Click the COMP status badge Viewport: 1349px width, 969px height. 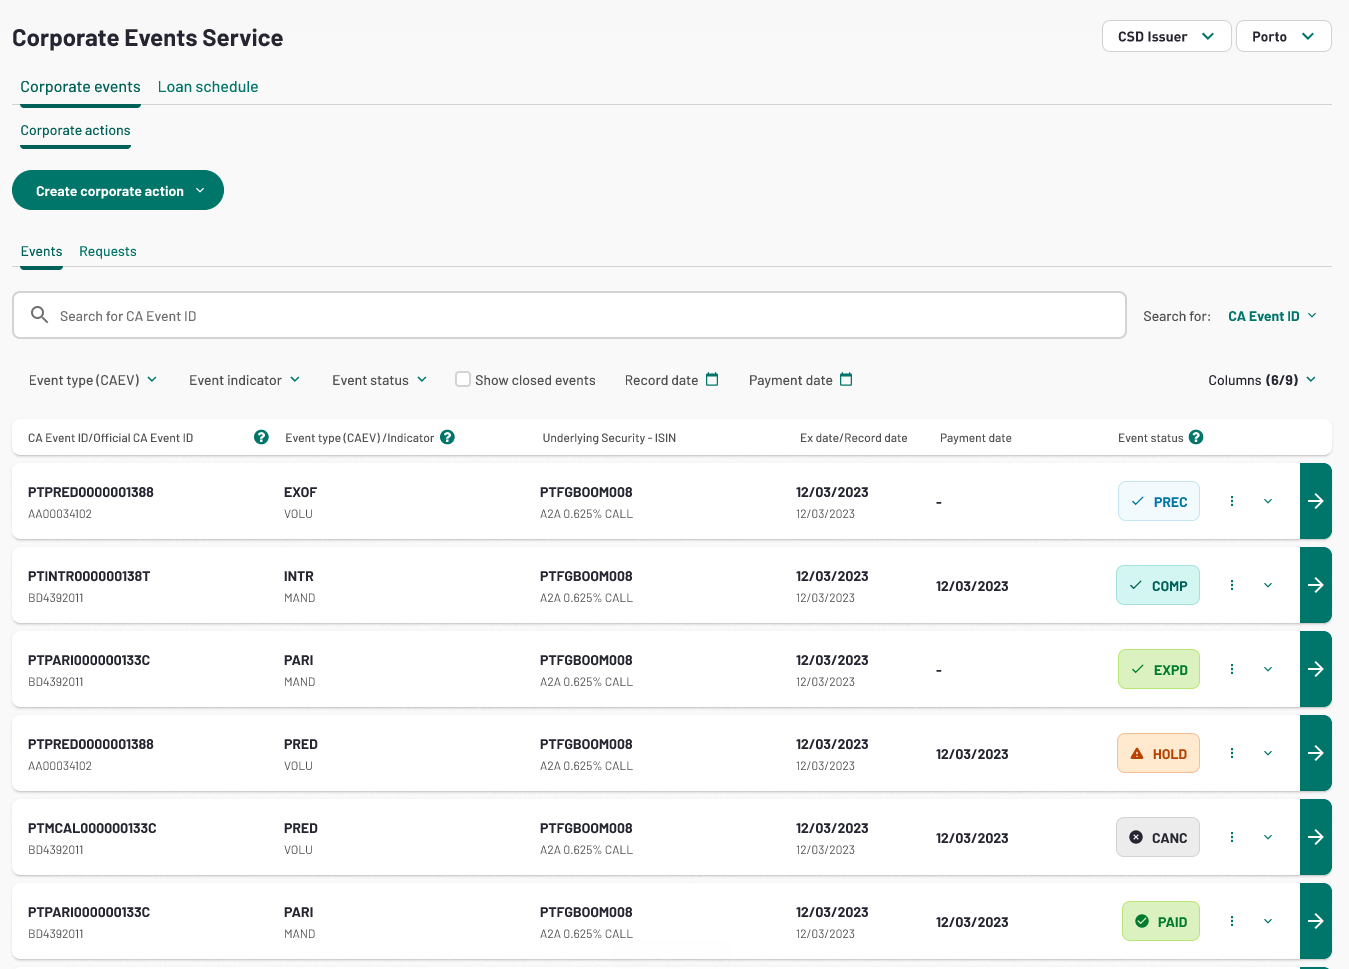(x=1158, y=585)
